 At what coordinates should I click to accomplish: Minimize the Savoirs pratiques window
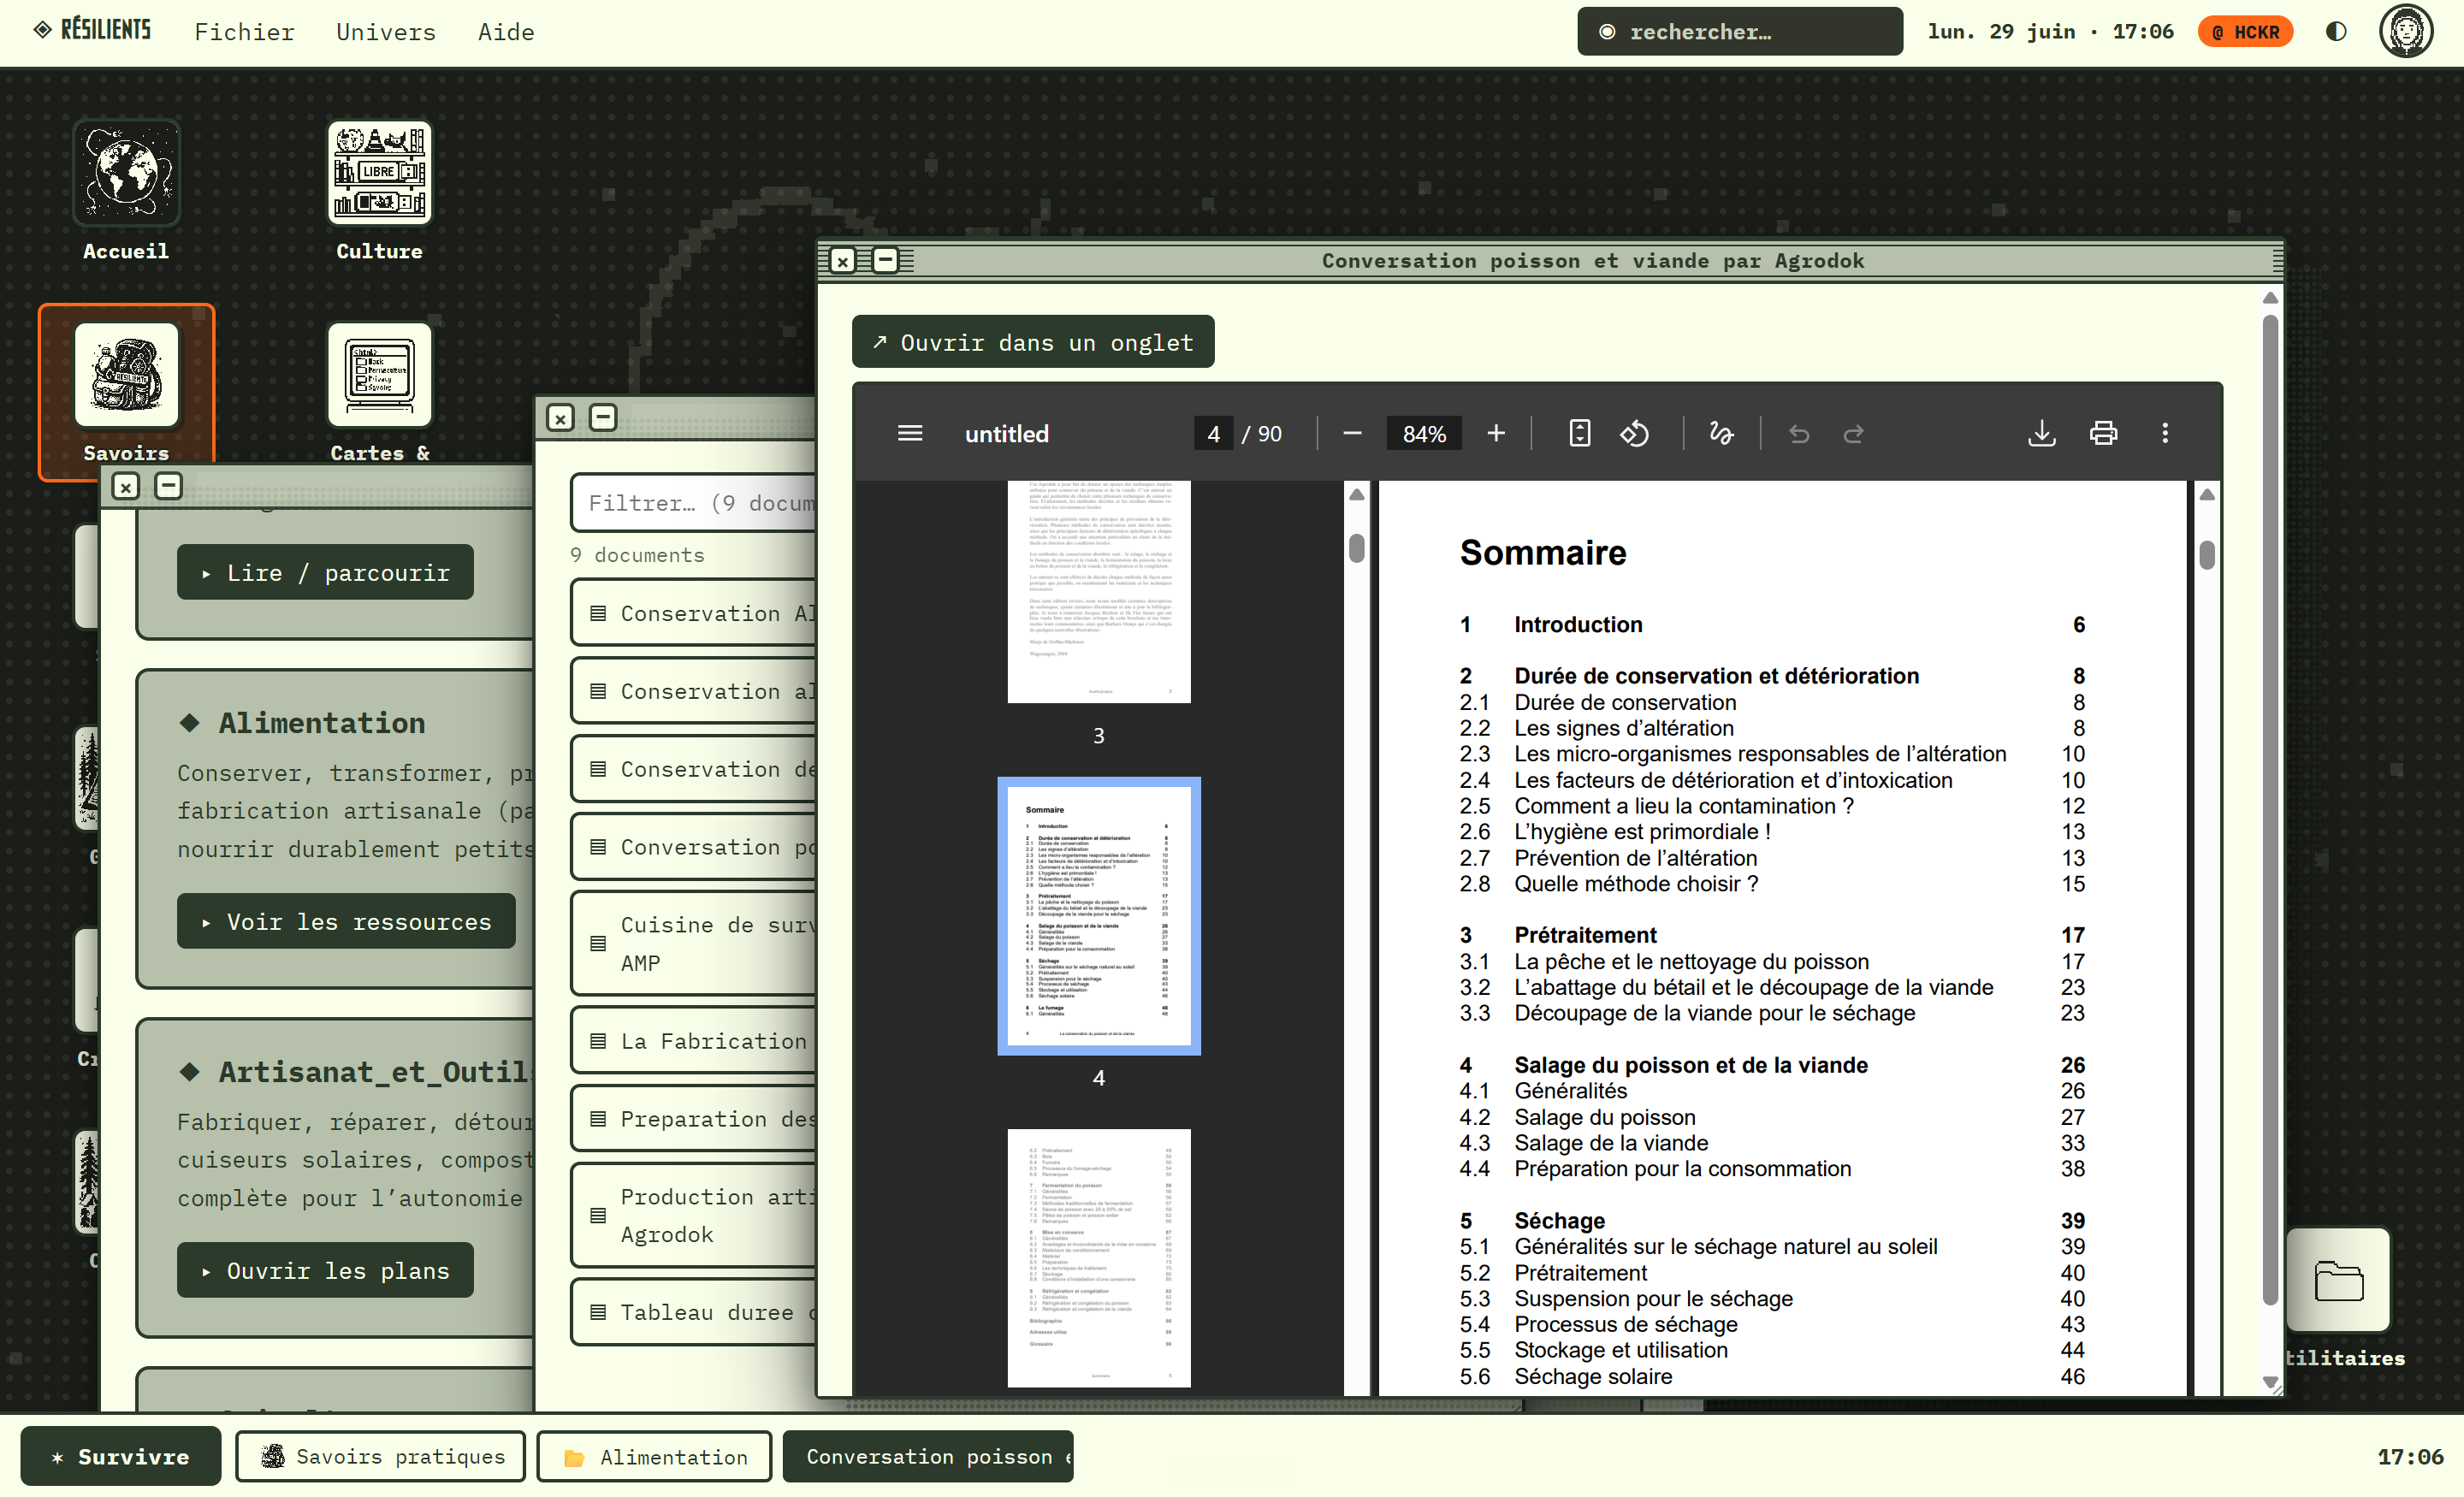168,486
